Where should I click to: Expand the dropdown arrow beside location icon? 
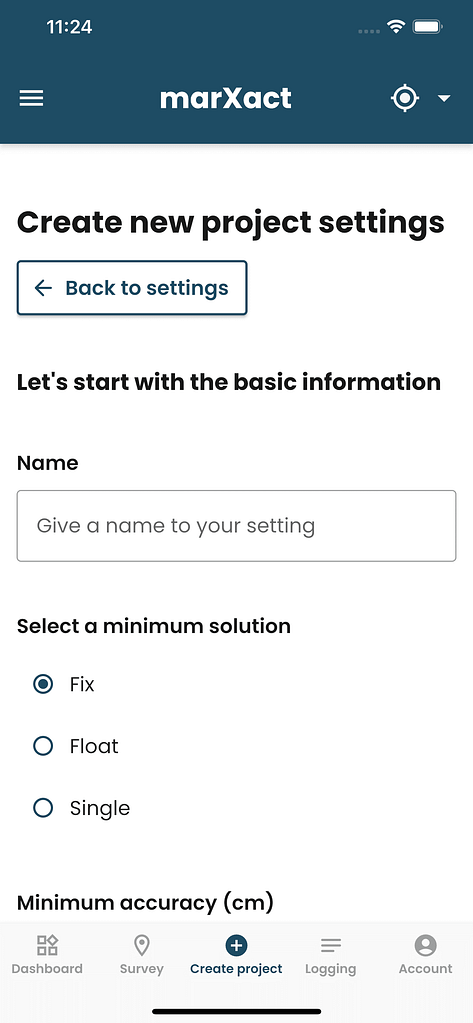tap(444, 99)
